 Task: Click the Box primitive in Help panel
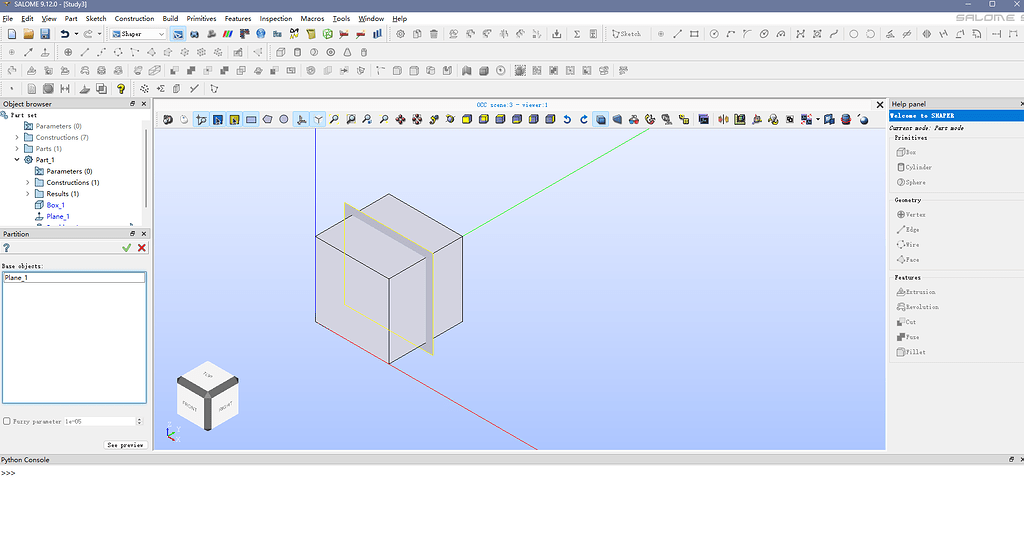(x=906, y=152)
